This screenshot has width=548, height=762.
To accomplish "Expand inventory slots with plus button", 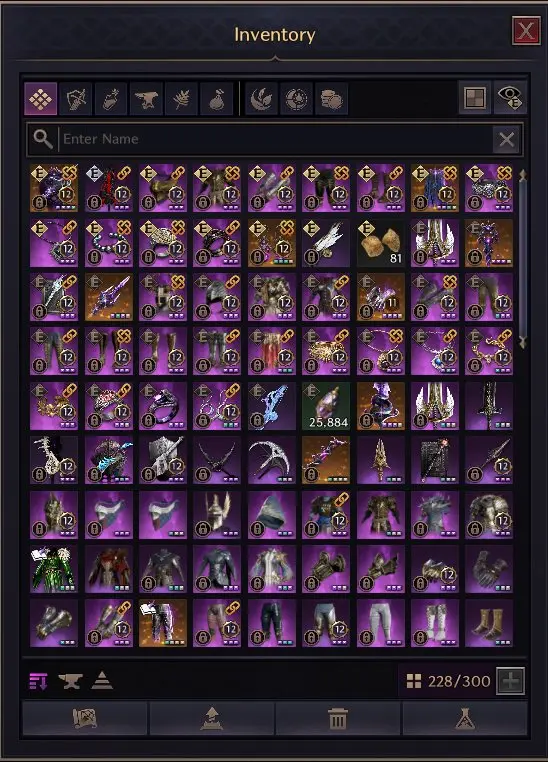I will (511, 681).
